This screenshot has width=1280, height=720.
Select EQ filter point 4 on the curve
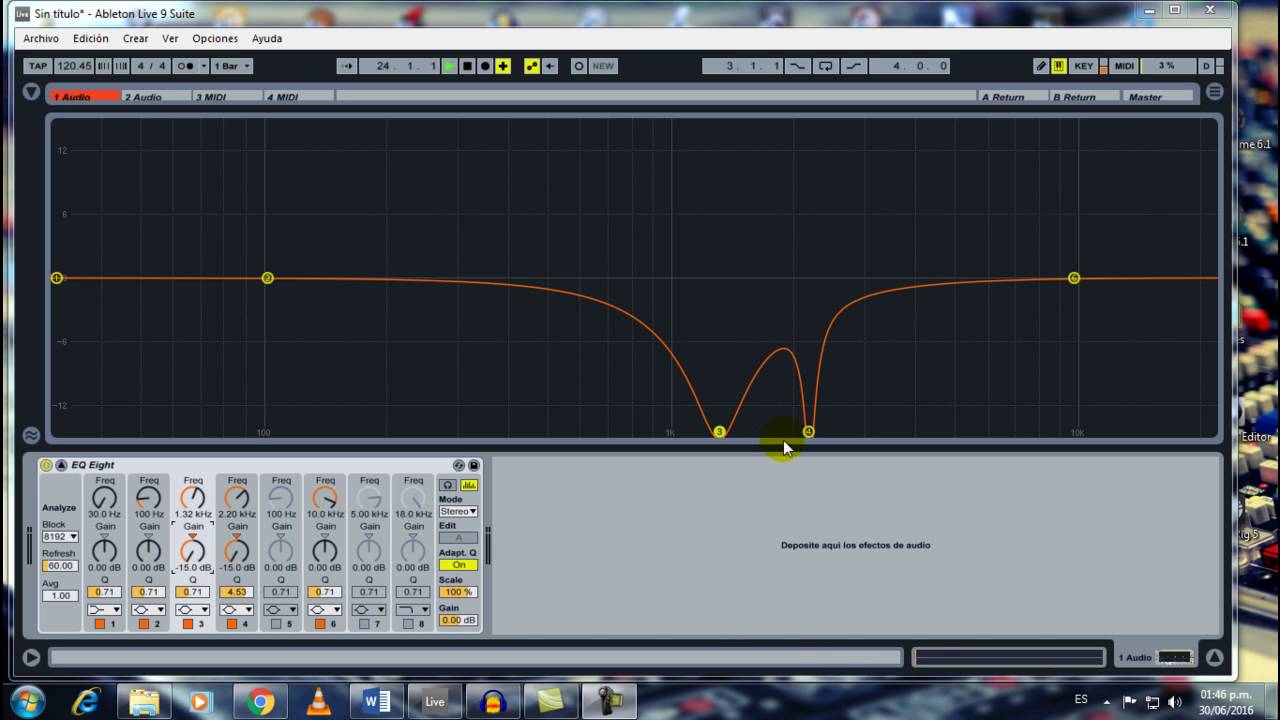[x=808, y=432]
